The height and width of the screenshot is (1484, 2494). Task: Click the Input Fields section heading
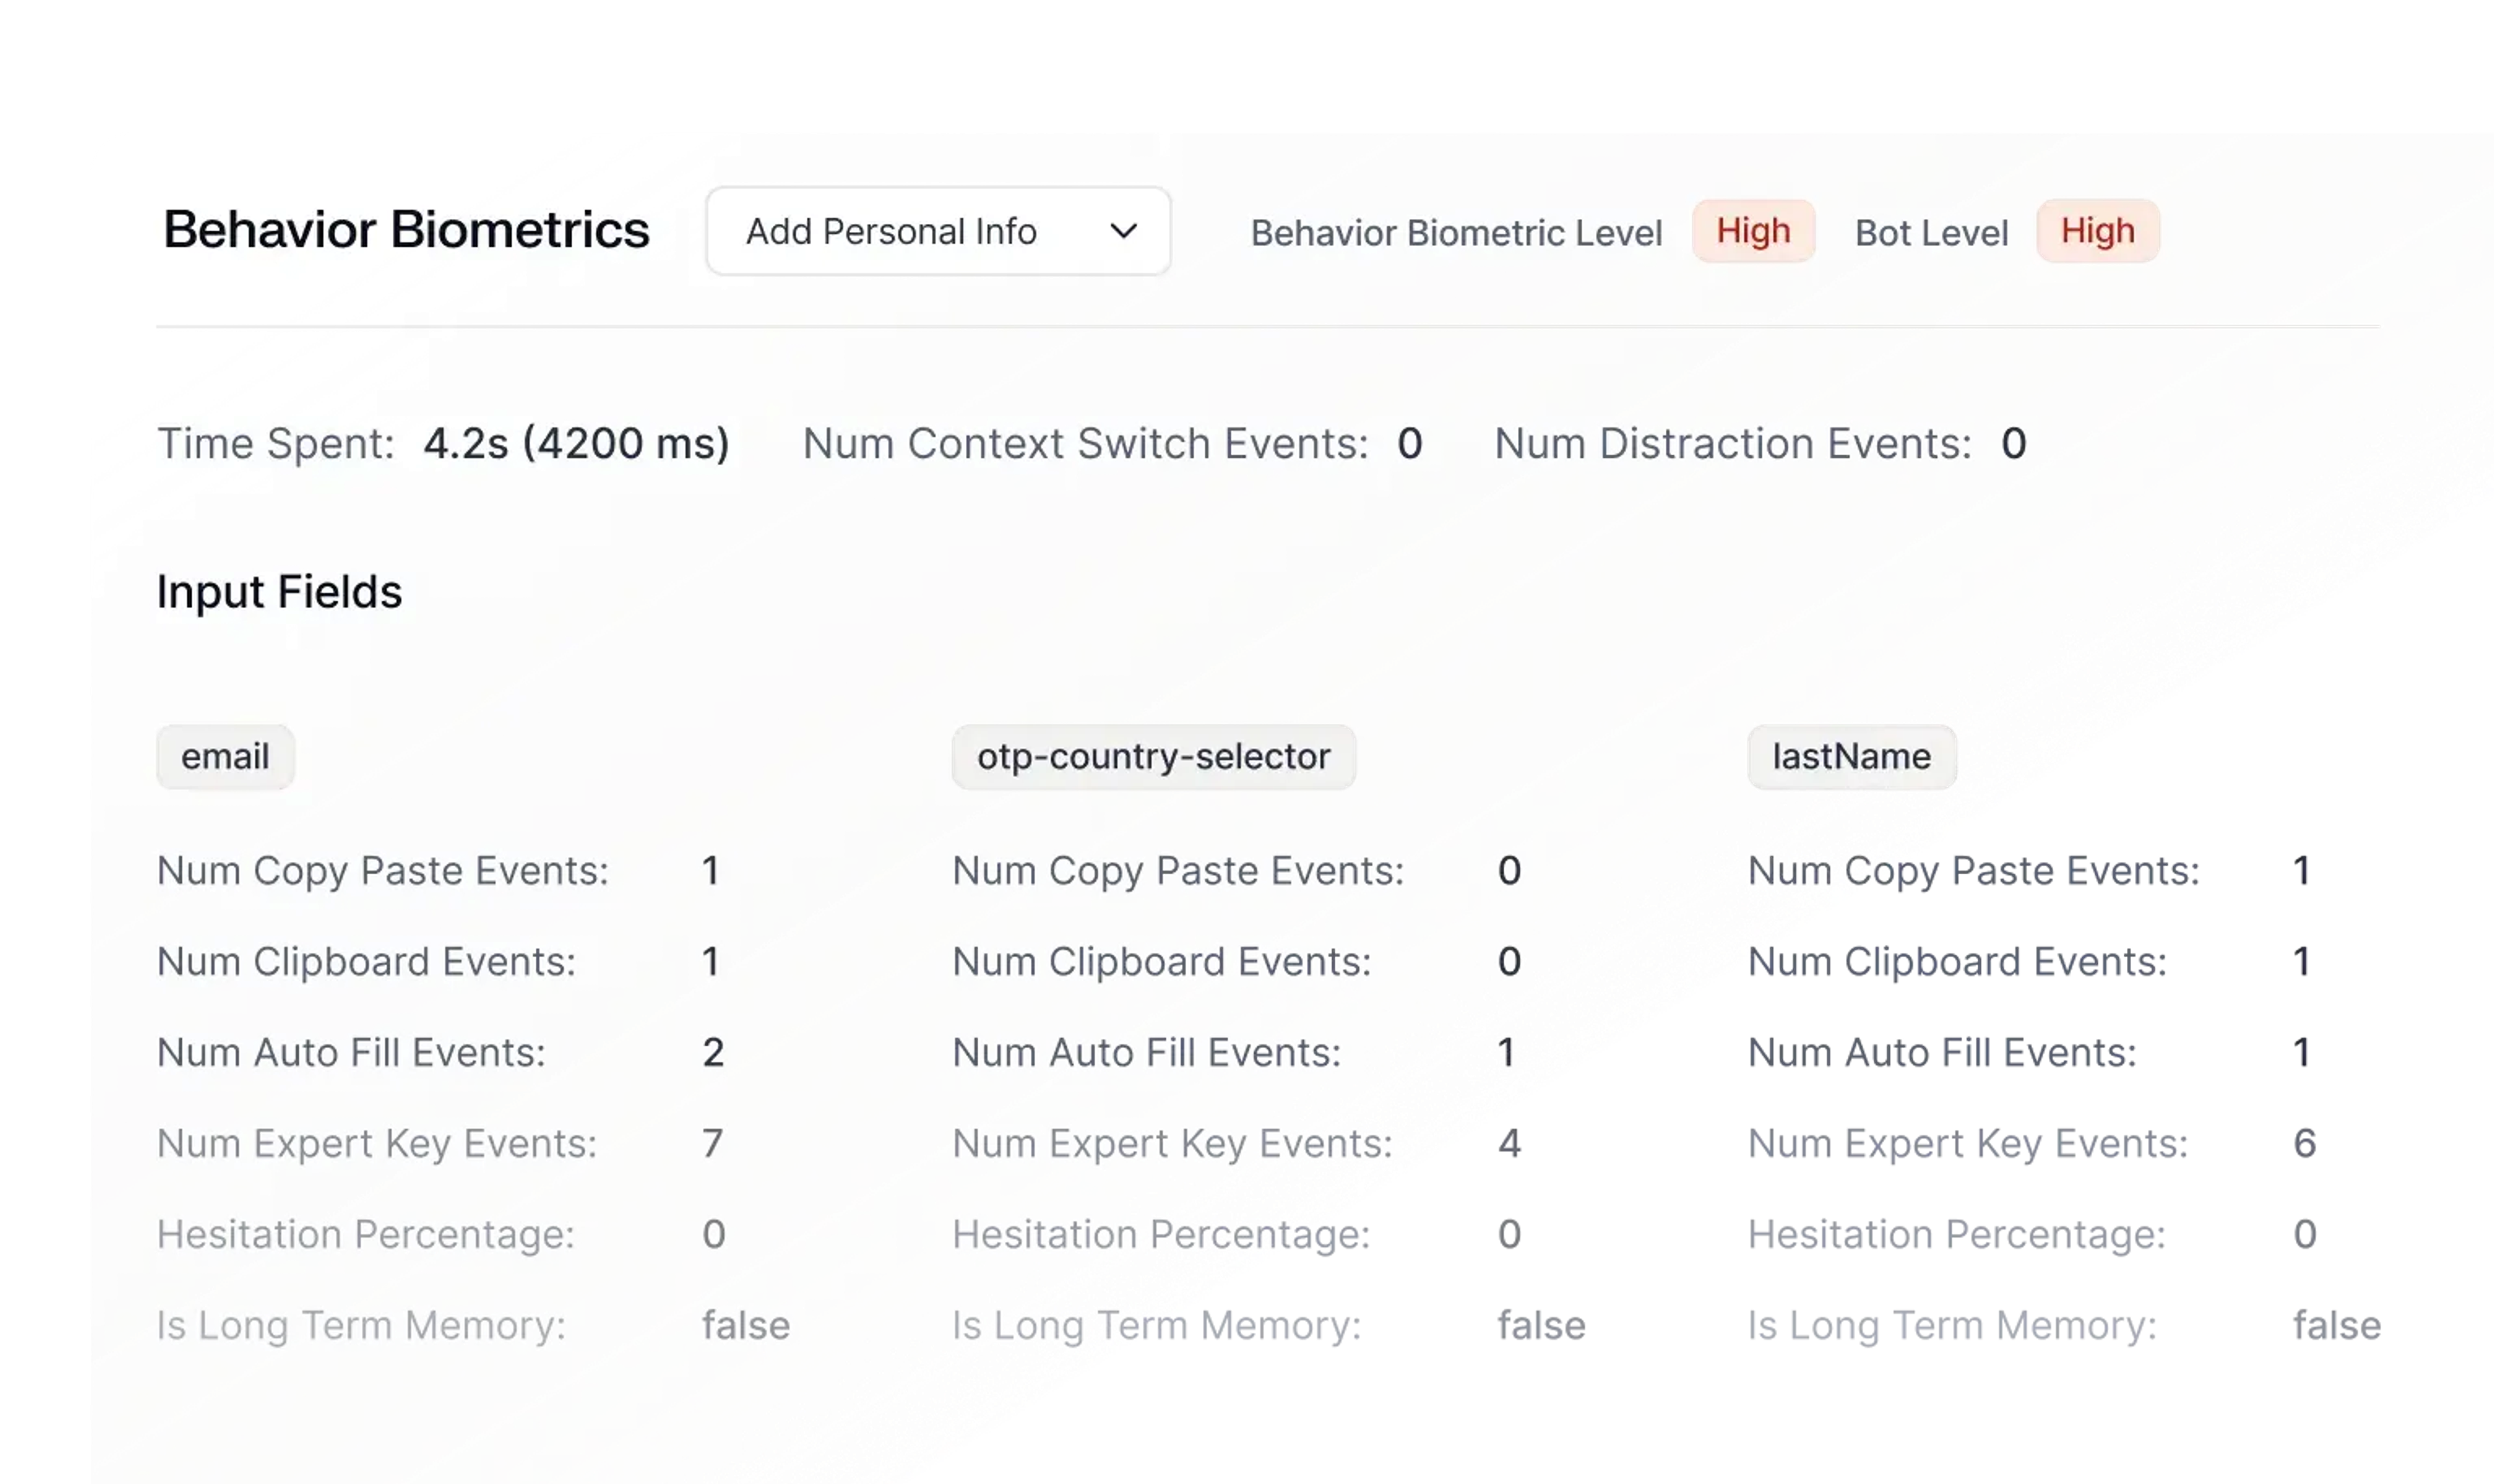tap(279, 592)
